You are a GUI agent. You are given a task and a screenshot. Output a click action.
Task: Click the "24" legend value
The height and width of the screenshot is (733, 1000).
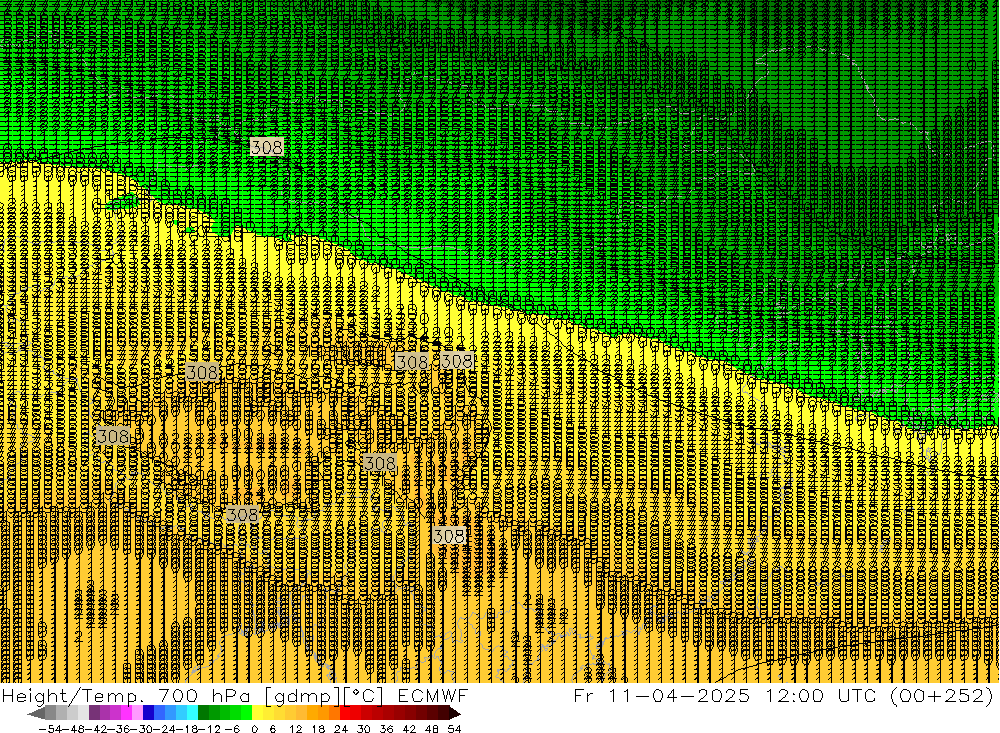coord(341,729)
